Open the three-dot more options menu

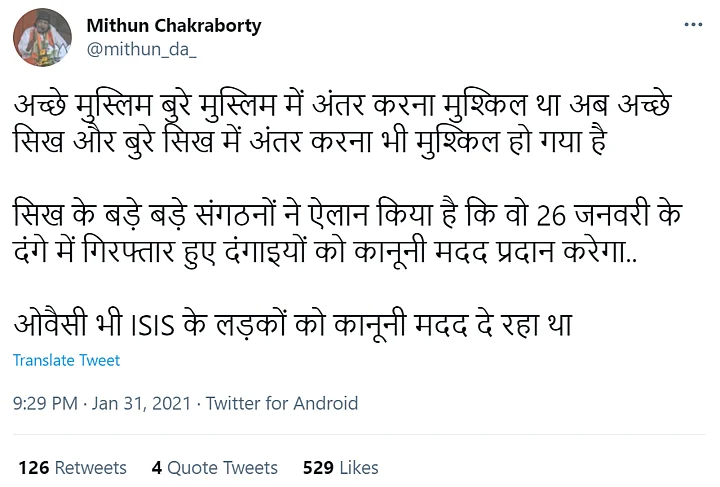click(x=690, y=25)
